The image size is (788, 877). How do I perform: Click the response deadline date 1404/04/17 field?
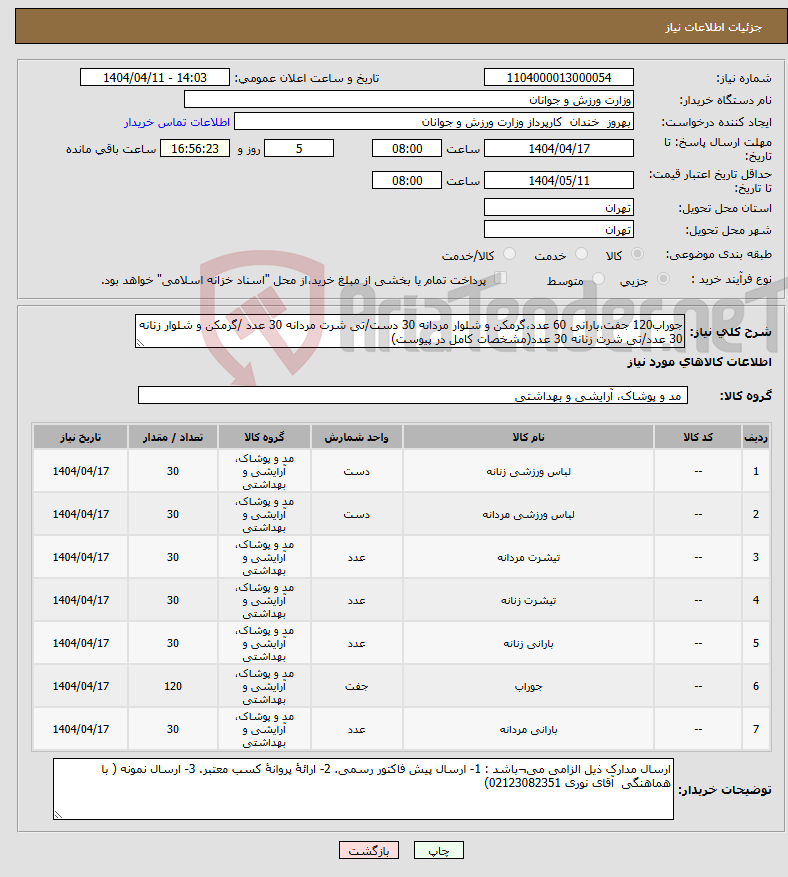point(559,148)
